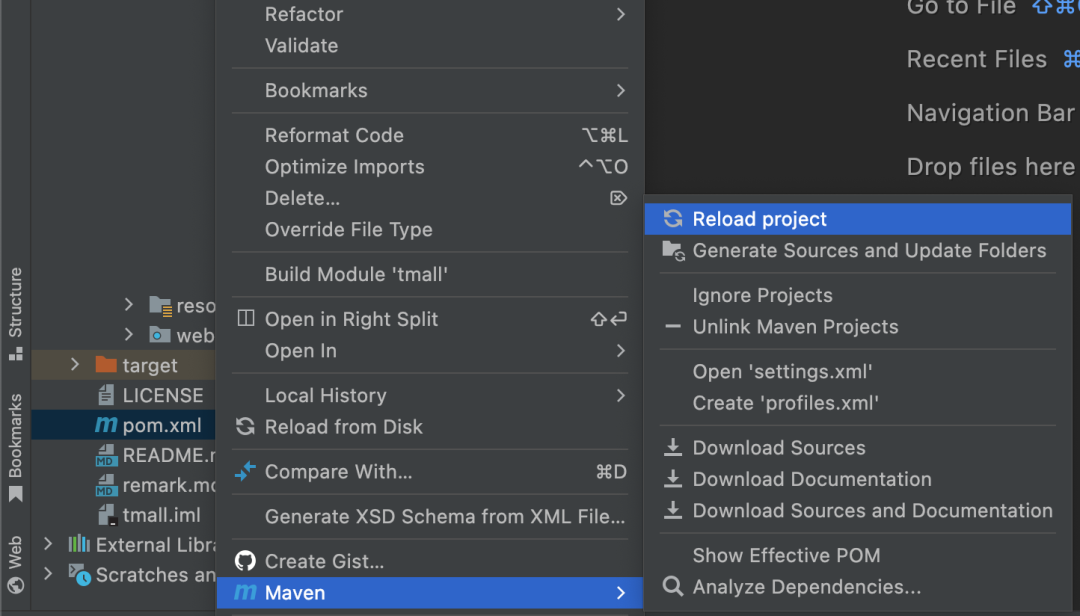1080x616 pixels.
Task: Expand the target folder
Action: point(75,365)
